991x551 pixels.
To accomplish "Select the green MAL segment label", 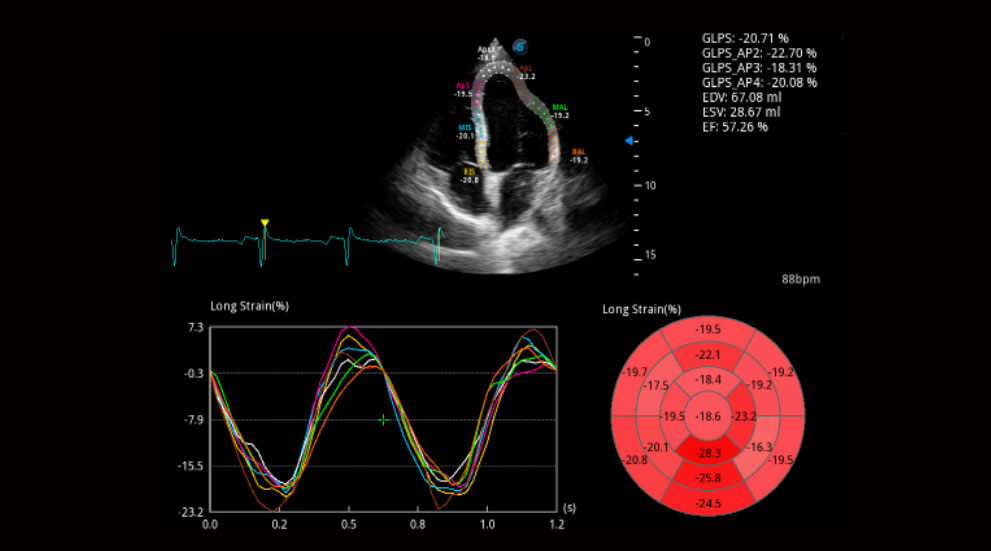I will tap(559, 105).
